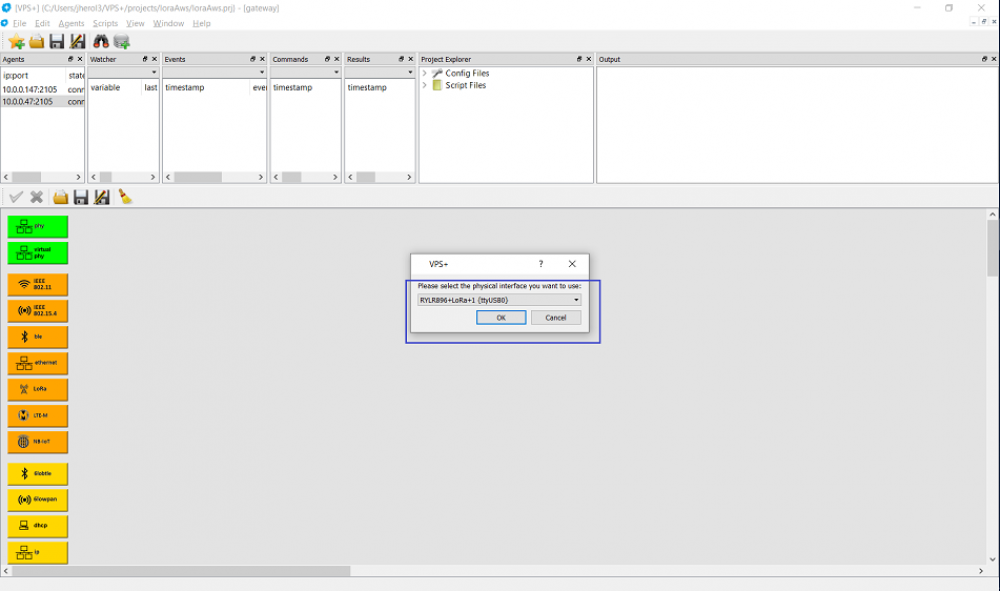Select the dhcp block
Image resolution: width=1000 pixels, height=591 pixels.
tap(38, 526)
